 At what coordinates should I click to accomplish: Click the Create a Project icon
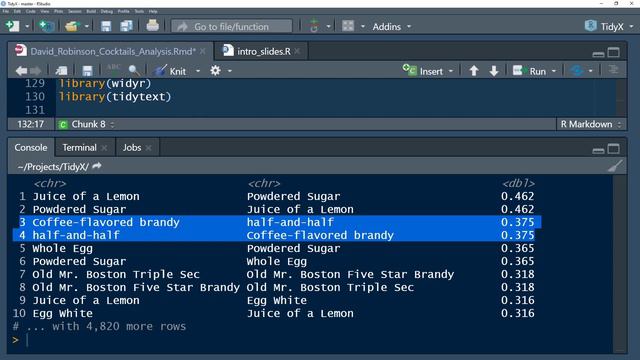[46, 27]
